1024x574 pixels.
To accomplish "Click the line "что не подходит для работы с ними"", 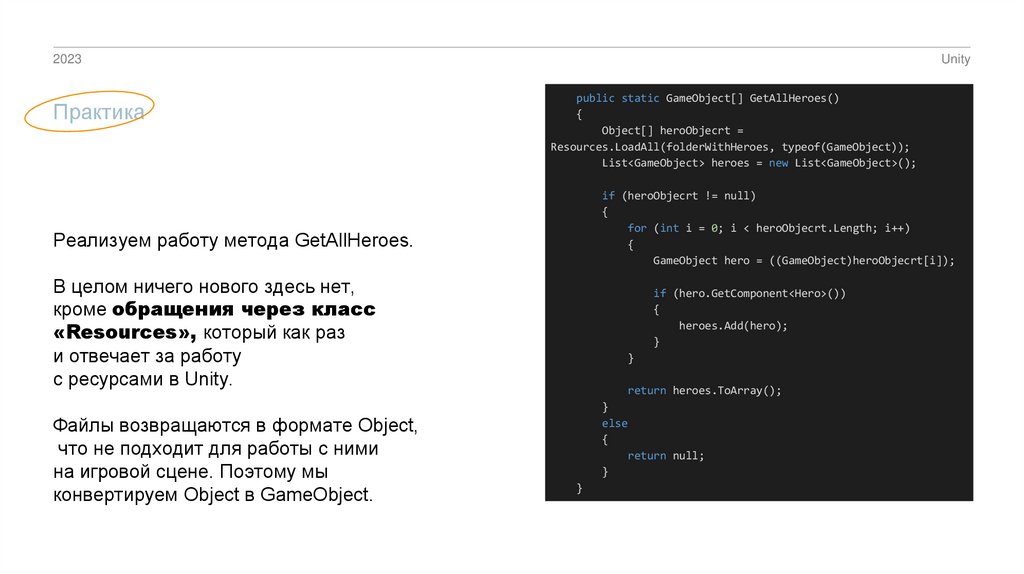I will coord(218,449).
